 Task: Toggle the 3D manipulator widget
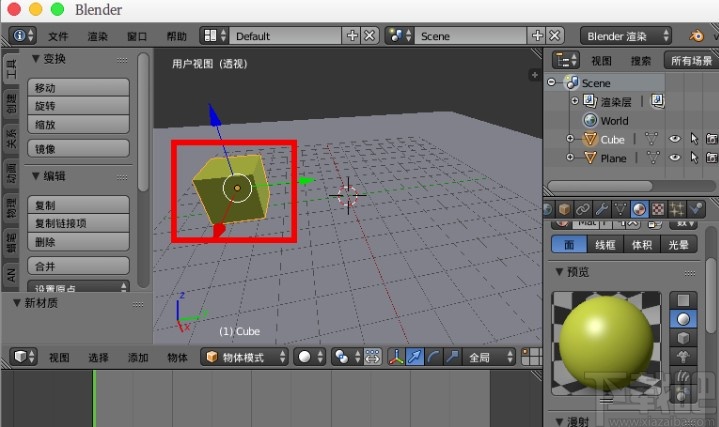[397, 356]
